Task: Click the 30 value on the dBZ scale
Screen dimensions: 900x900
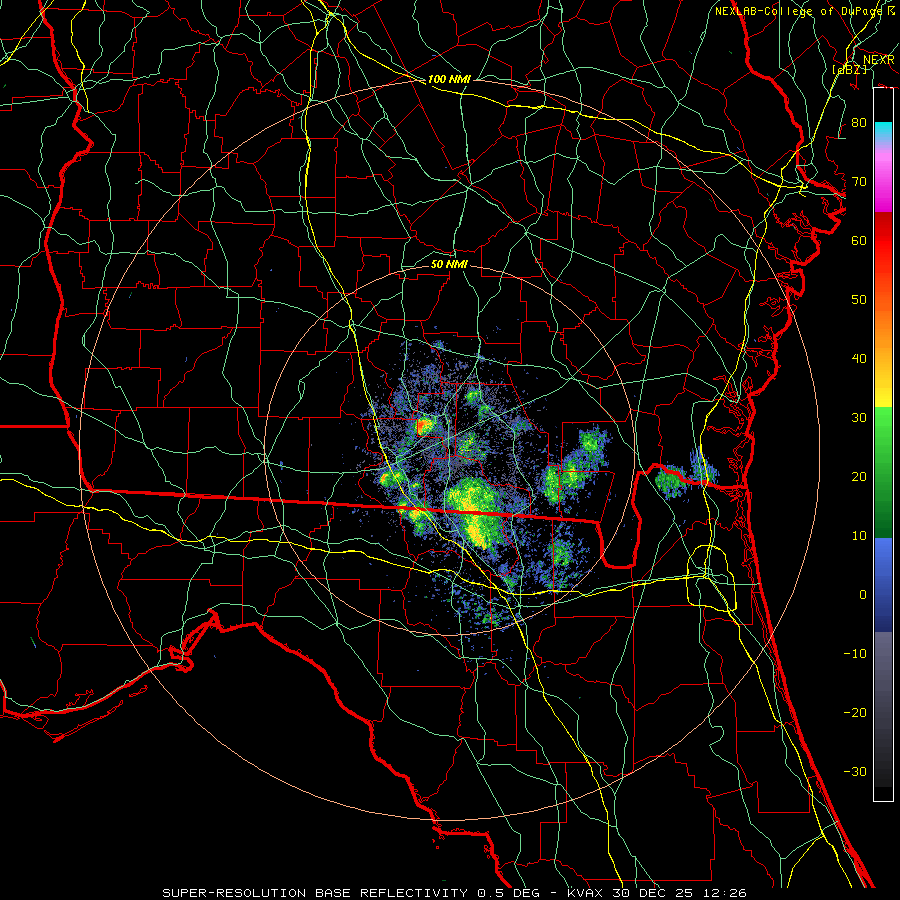Action: 859,418
